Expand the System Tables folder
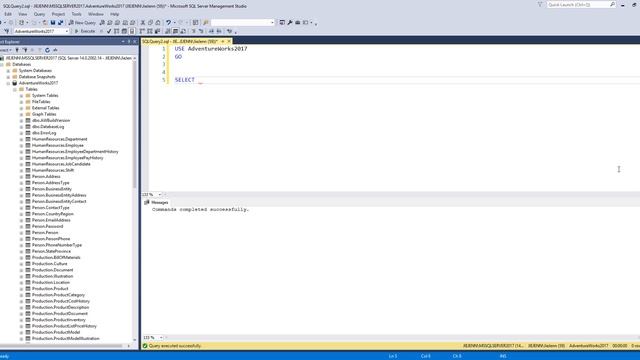This screenshot has width=640, height=360. pos(21,96)
